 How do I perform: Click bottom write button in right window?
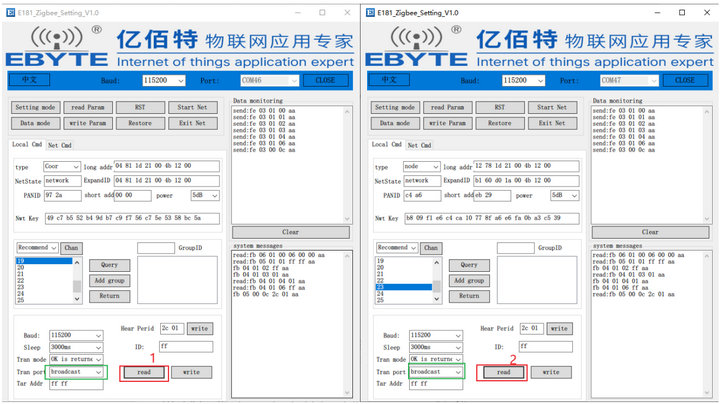[551, 372]
